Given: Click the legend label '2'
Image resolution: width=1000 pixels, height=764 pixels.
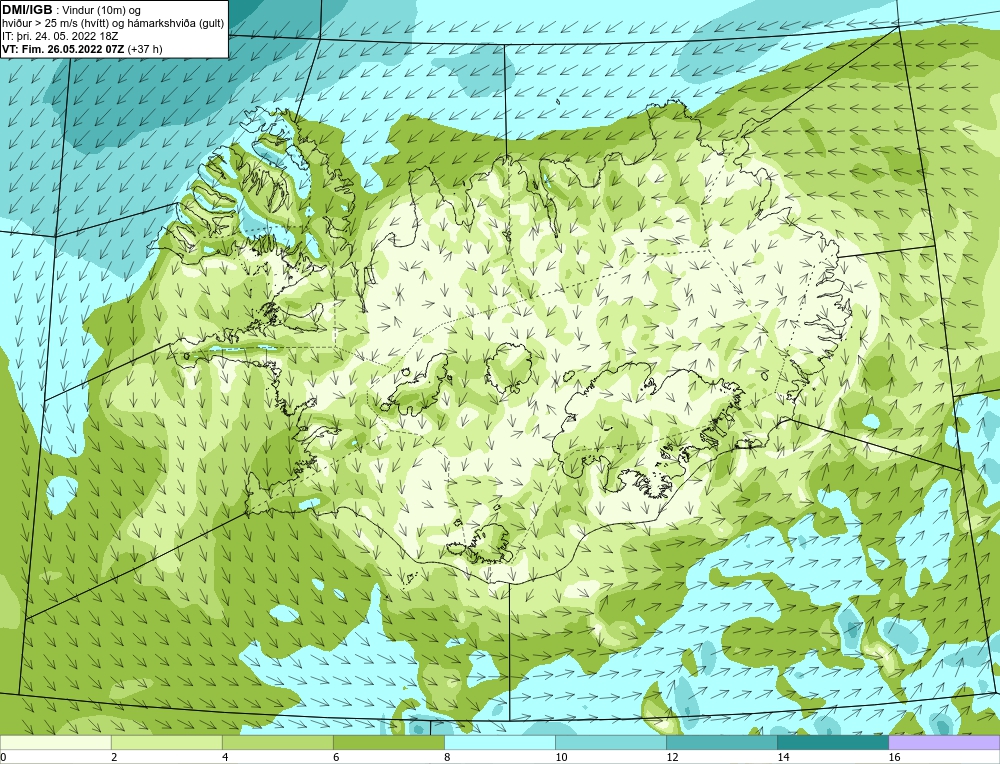Looking at the screenshot, I should [x=114, y=757].
